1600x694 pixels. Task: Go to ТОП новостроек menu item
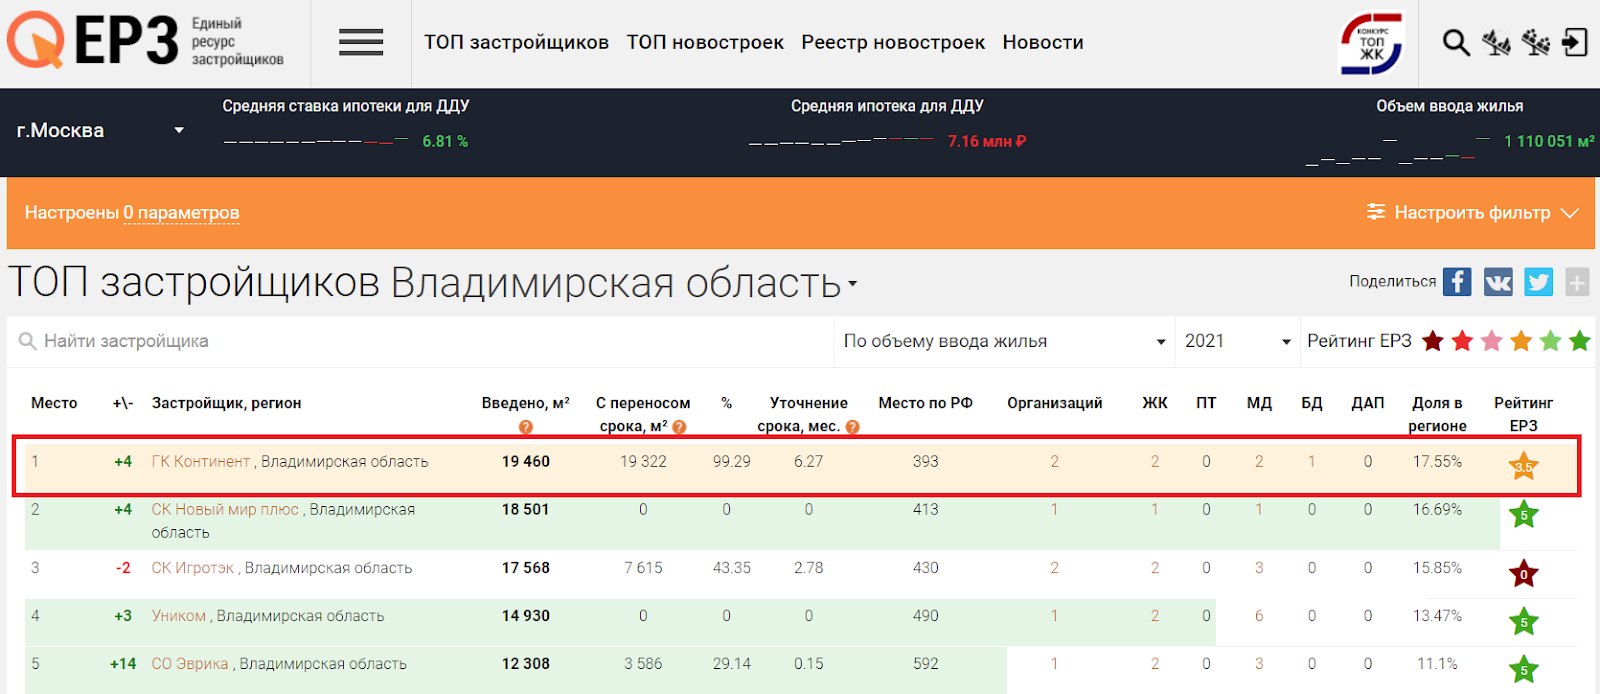pyautogui.click(x=705, y=42)
